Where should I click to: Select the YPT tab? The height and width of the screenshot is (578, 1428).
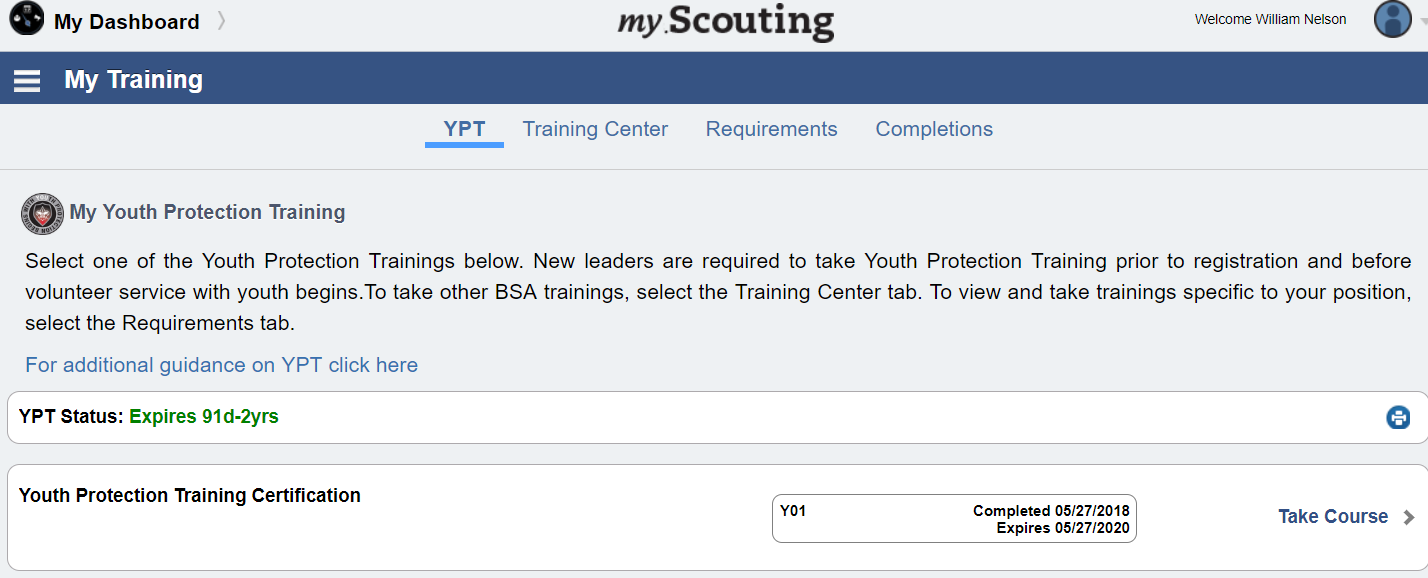[464, 129]
